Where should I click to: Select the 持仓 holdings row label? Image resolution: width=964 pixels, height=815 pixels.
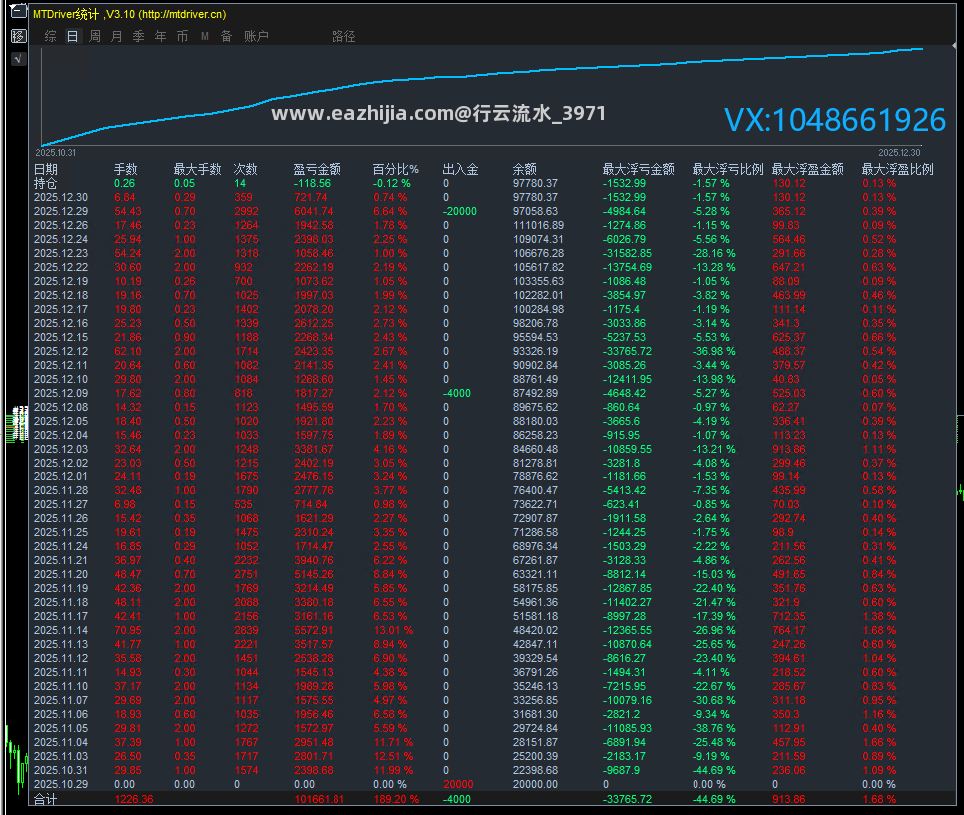point(45,184)
